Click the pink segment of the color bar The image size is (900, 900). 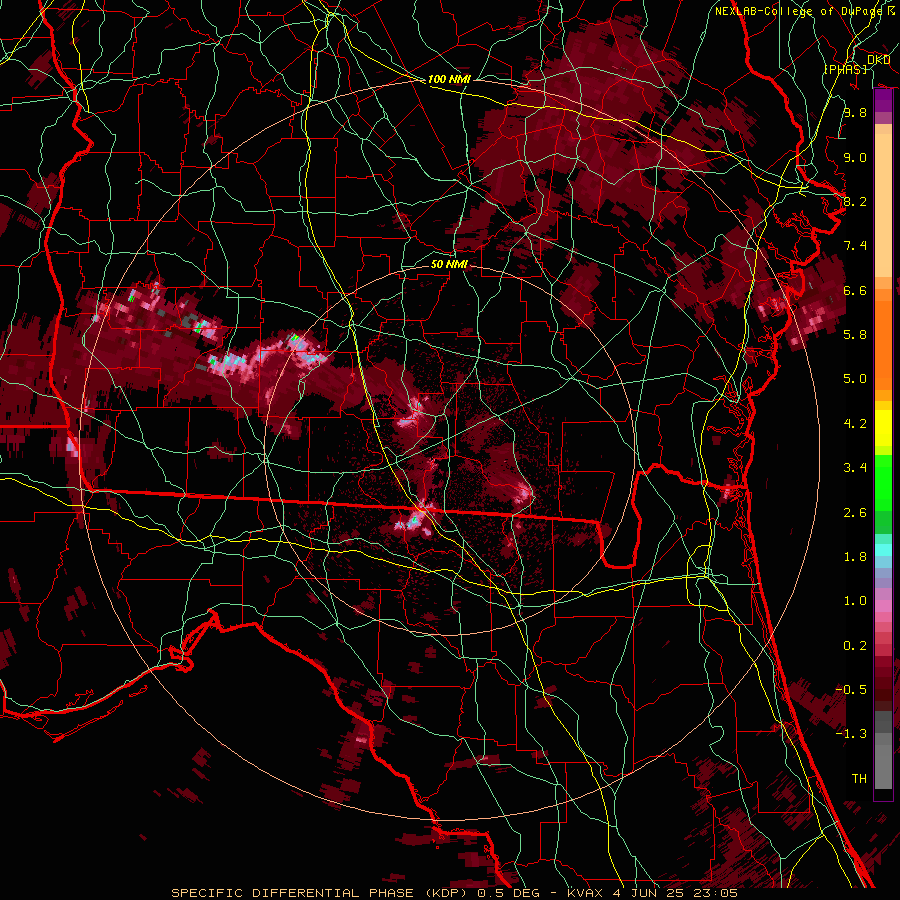pyautogui.click(x=883, y=606)
